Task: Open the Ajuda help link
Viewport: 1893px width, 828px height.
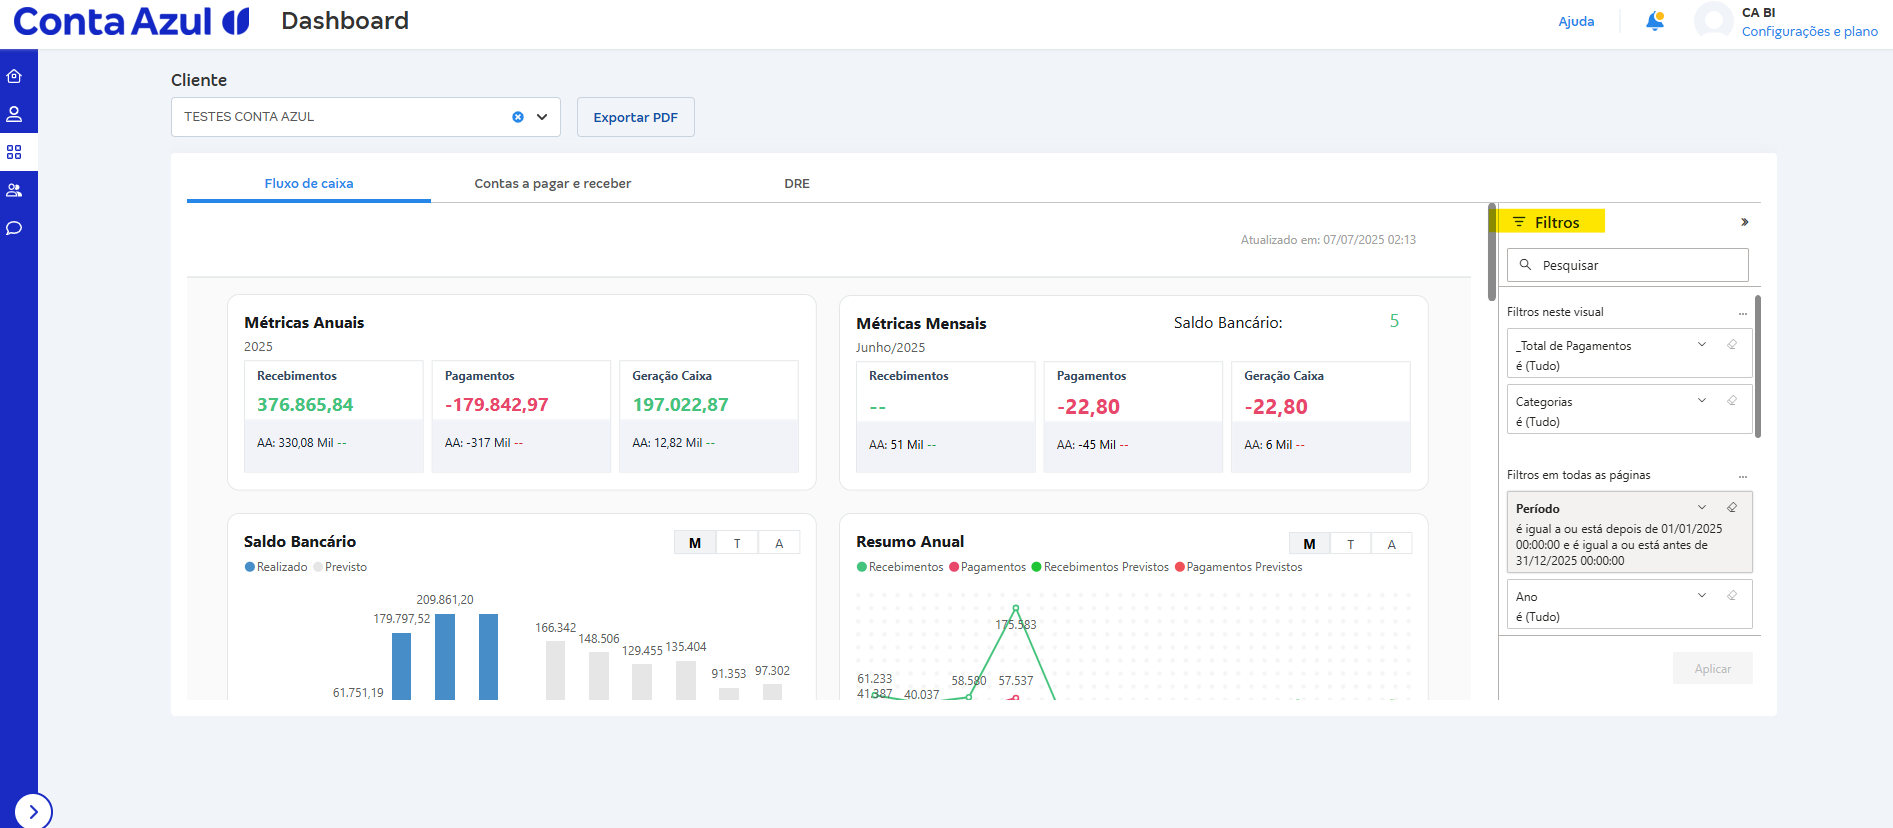Action: click(1576, 22)
